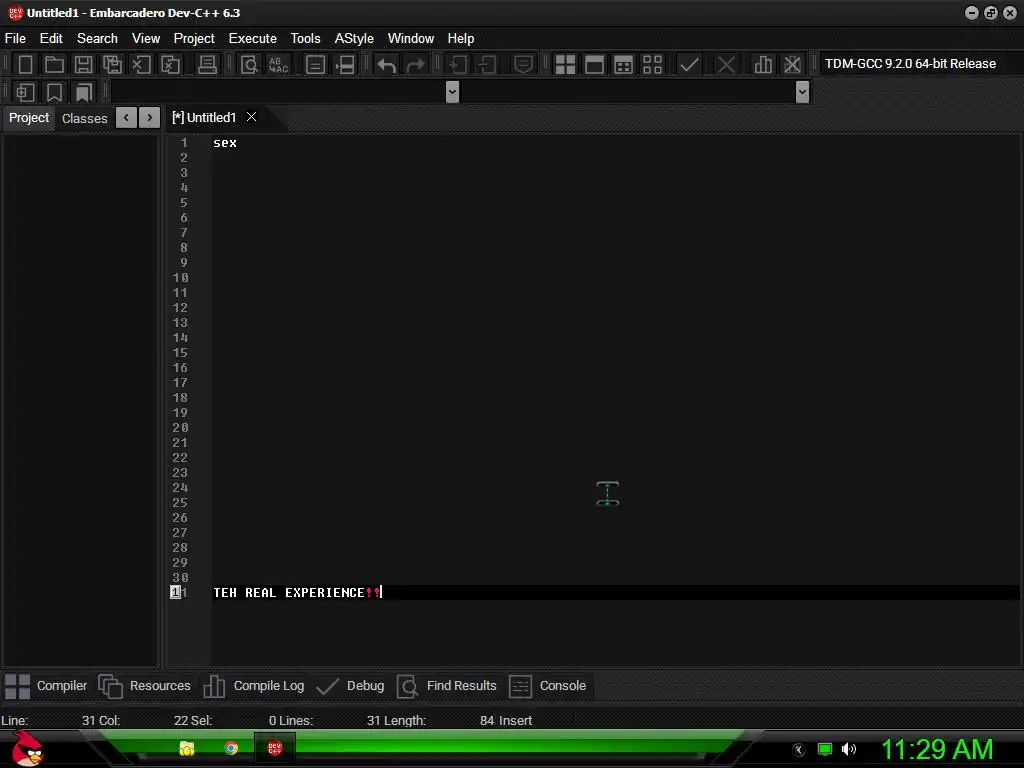Click the Run window icon in toolbar
This screenshot has width=1024, height=768.
click(594, 64)
